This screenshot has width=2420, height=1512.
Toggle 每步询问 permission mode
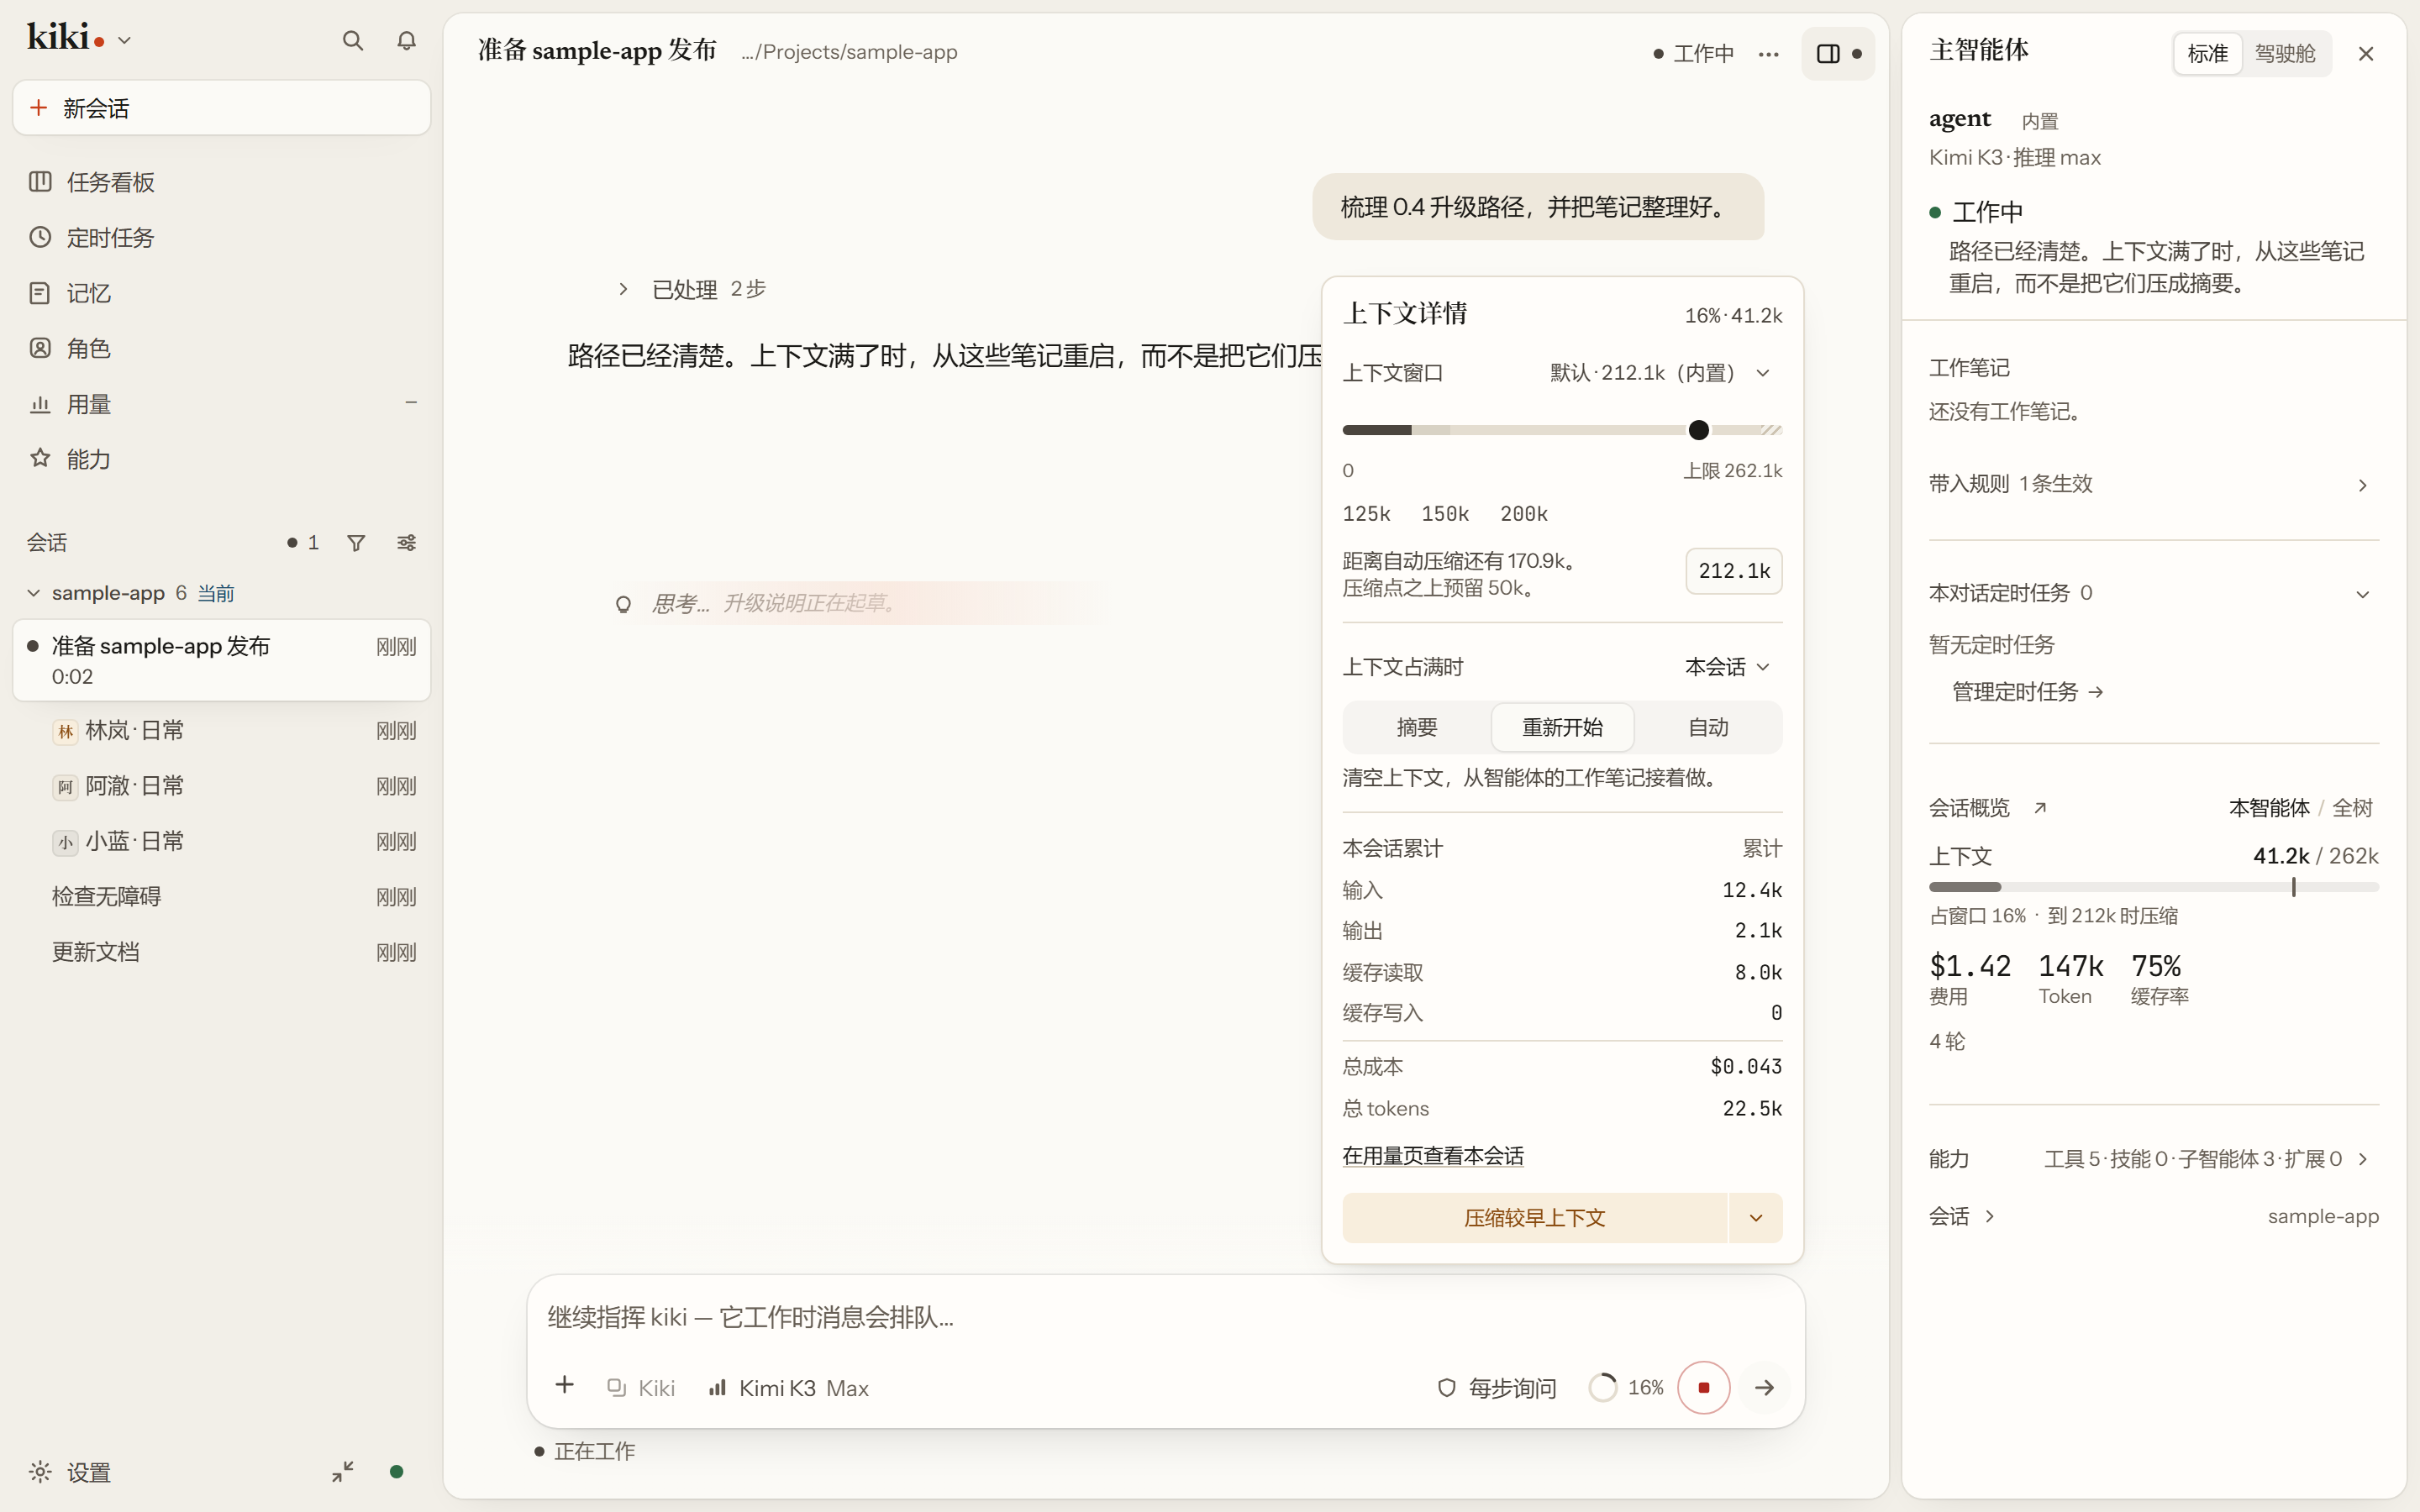tap(1497, 1388)
